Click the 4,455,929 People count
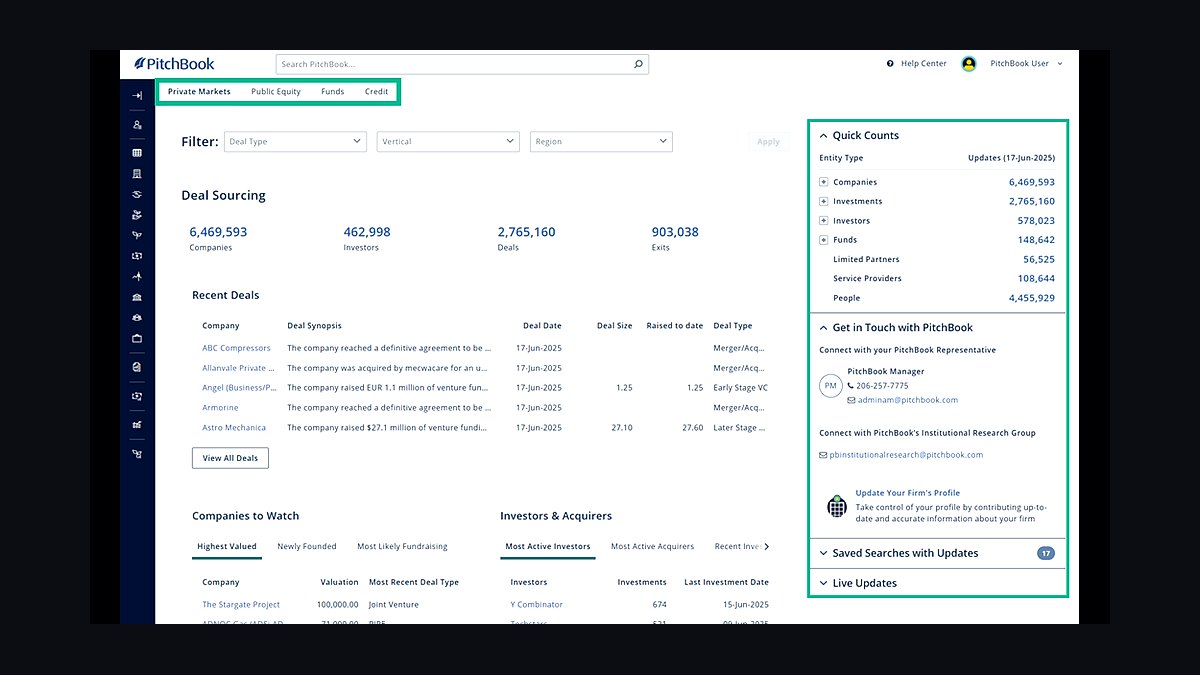Viewport: 1200px width, 675px height. (x=1032, y=298)
